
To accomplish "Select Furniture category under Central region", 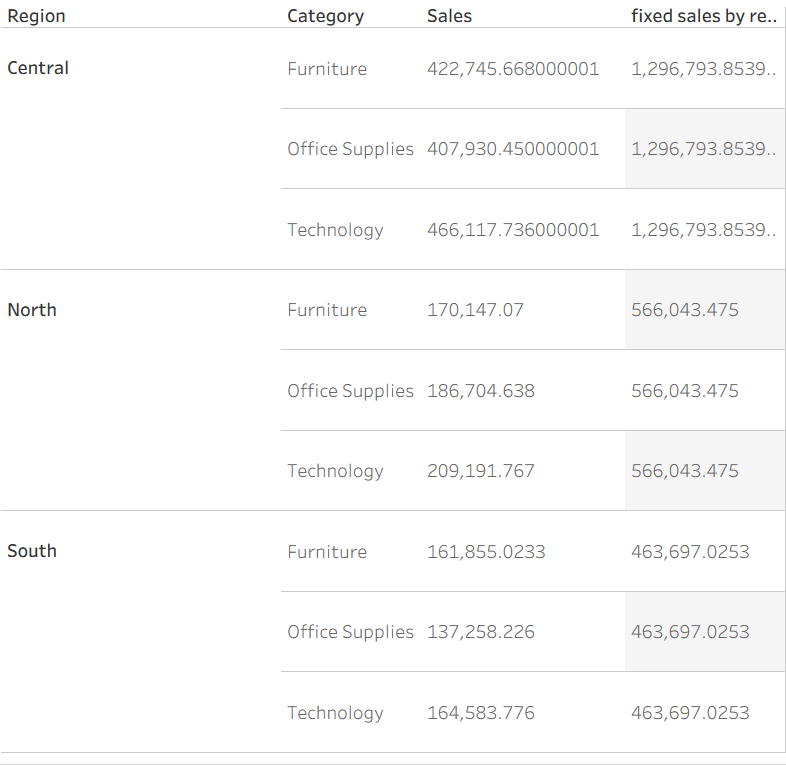I will pyautogui.click(x=327, y=69).
